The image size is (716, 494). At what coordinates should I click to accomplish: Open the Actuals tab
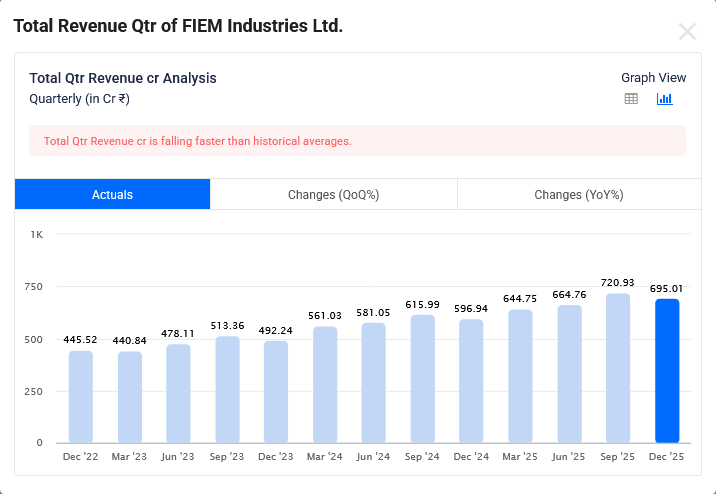pyautogui.click(x=112, y=194)
